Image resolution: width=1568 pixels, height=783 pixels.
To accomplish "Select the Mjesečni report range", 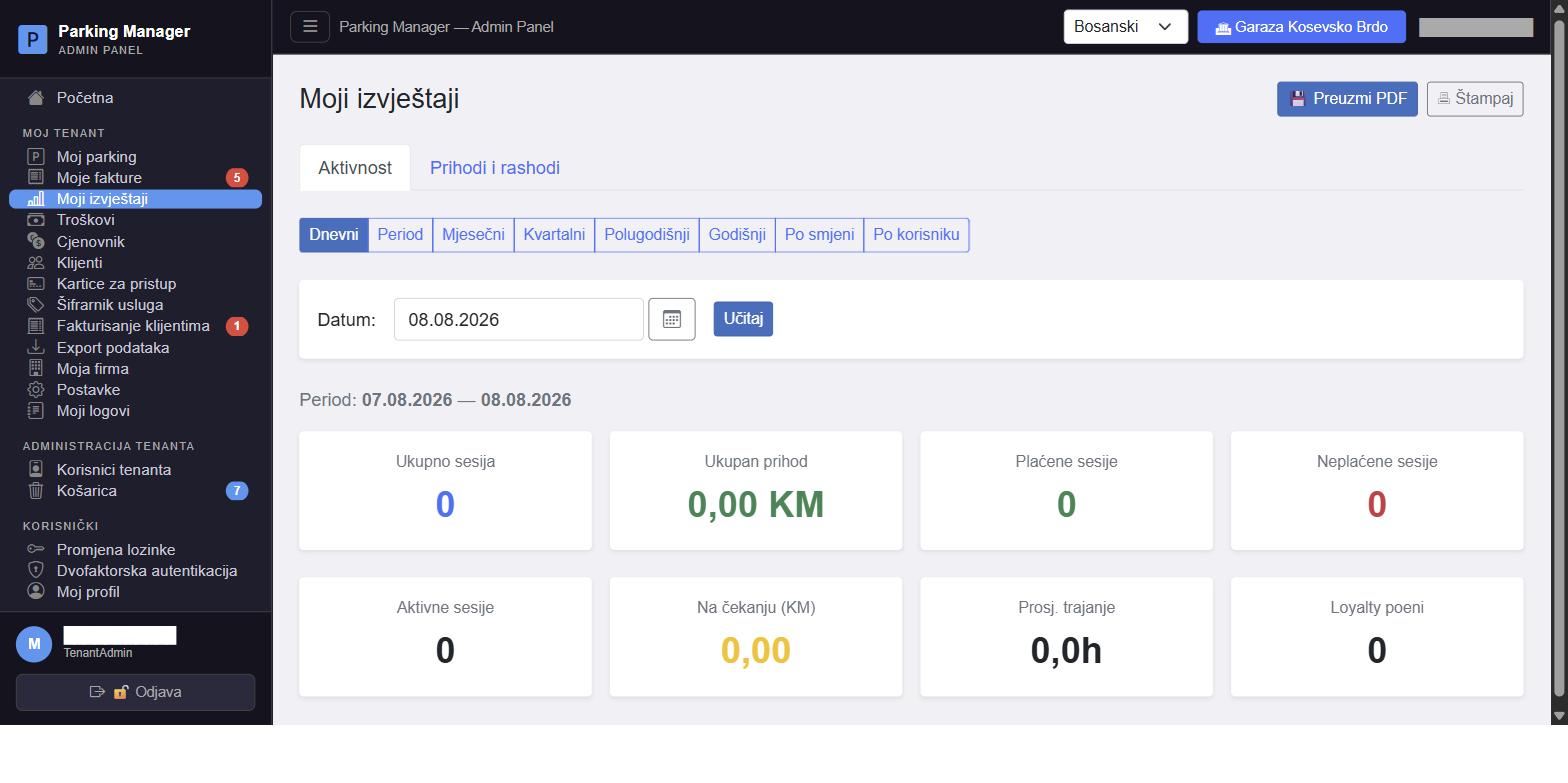I will [x=473, y=235].
